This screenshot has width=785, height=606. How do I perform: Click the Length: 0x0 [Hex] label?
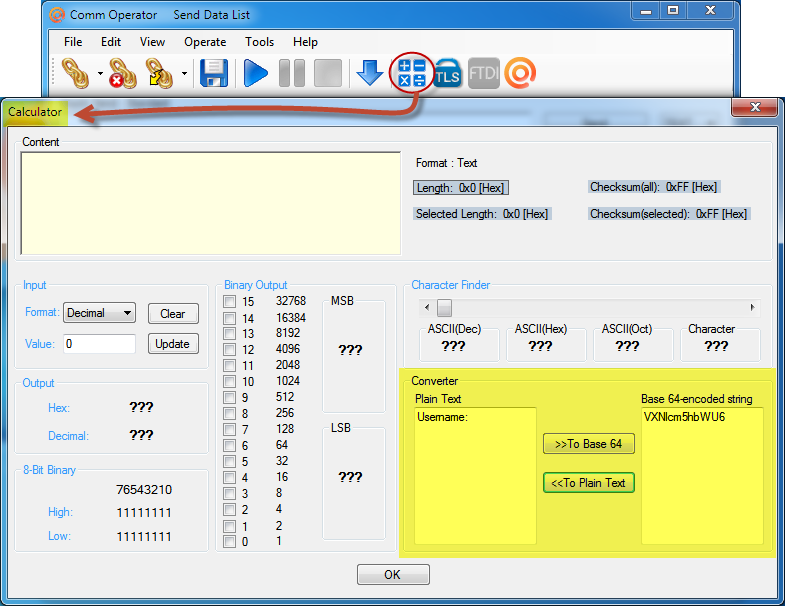pos(461,188)
